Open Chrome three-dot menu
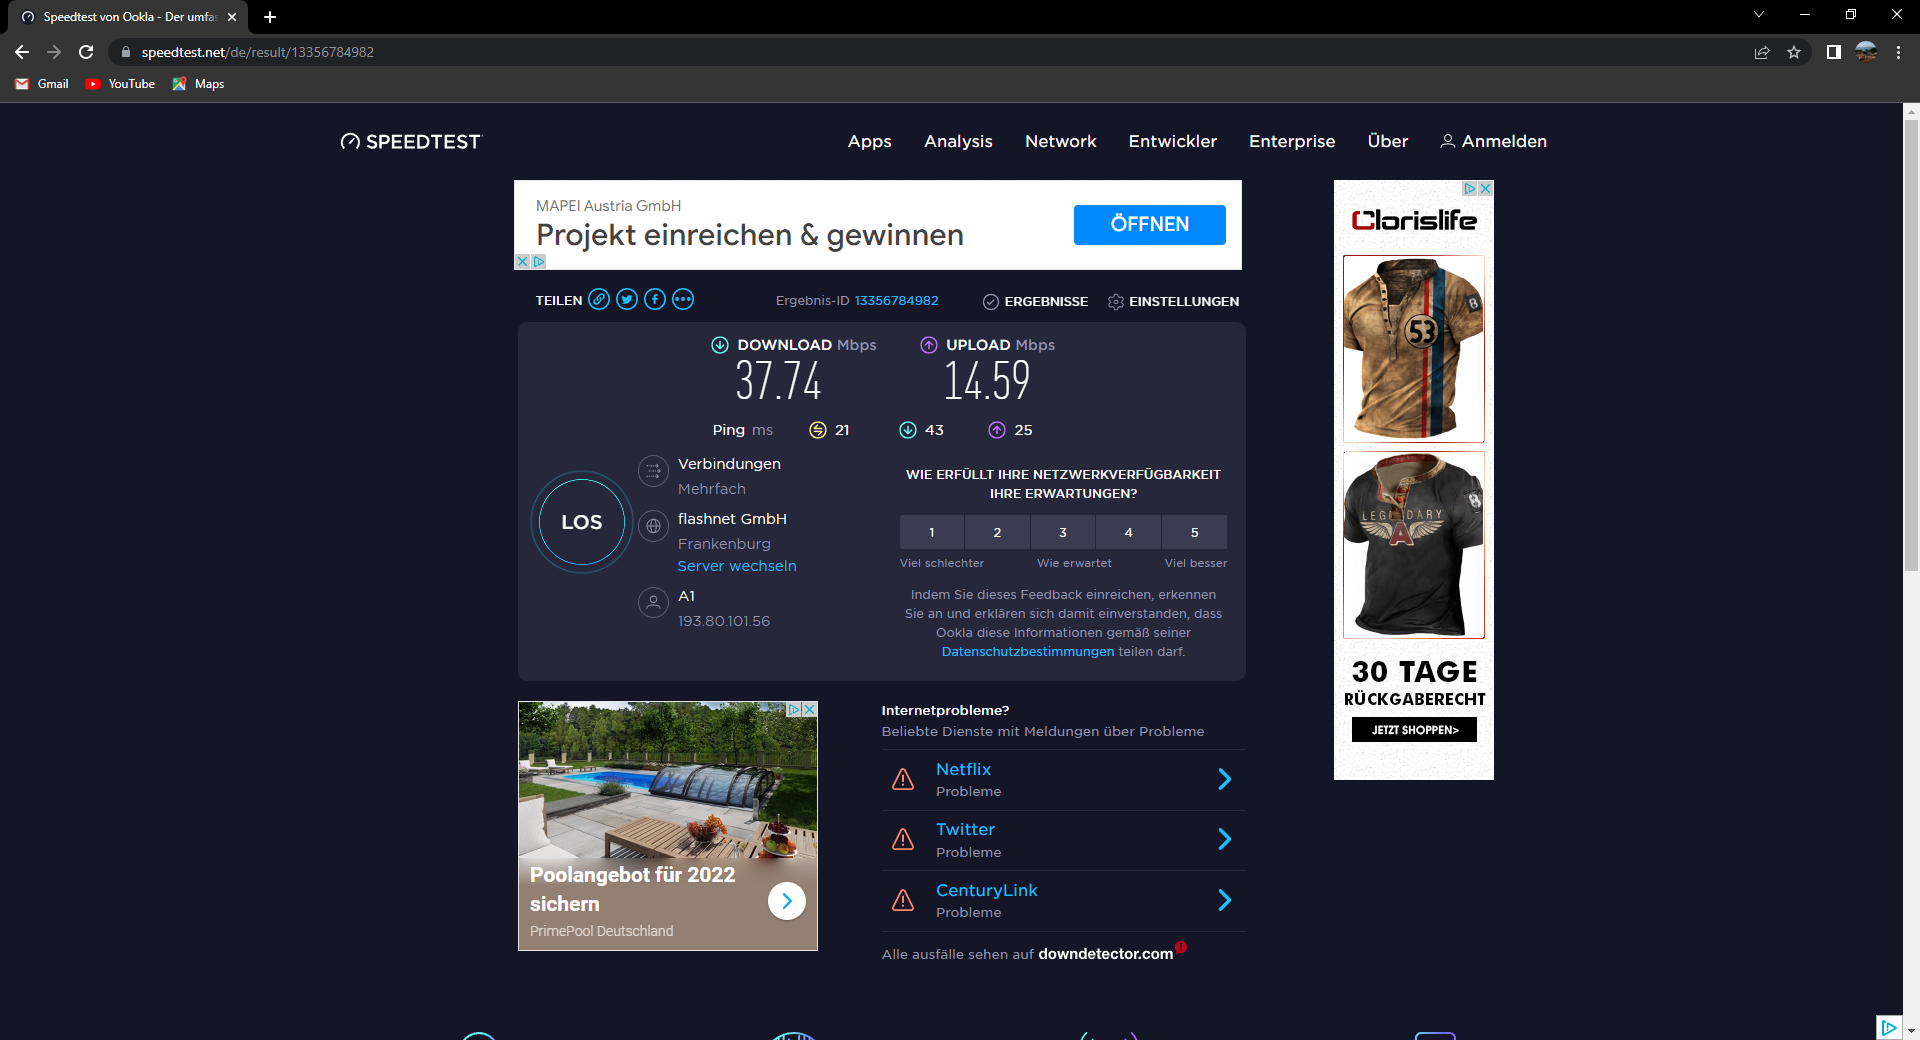The height and width of the screenshot is (1040, 1920). (1898, 52)
